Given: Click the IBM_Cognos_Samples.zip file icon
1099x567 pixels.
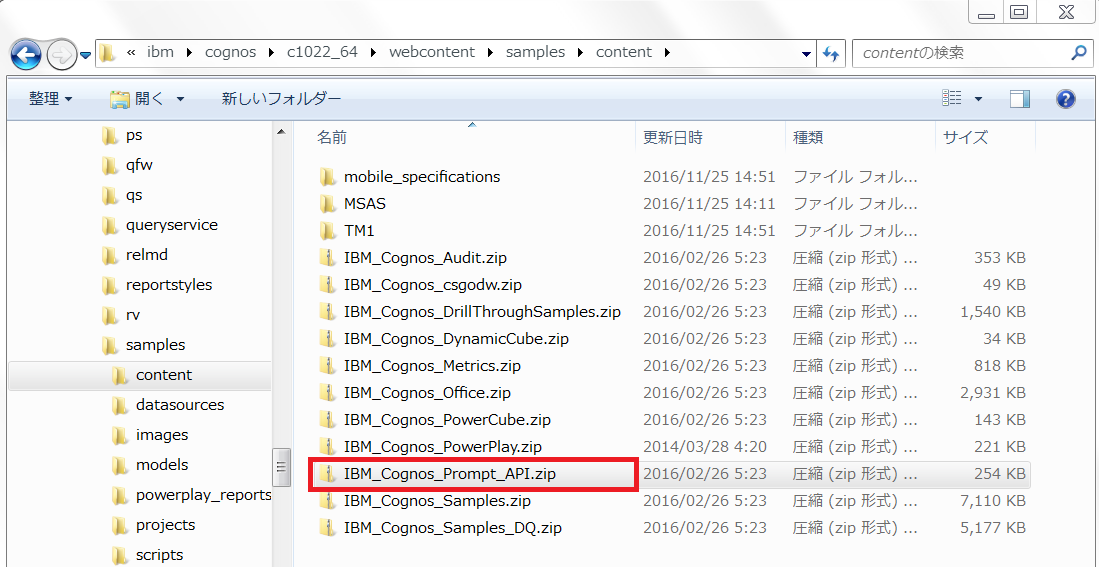Looking at the screenshot, I should tap(327, 501).
